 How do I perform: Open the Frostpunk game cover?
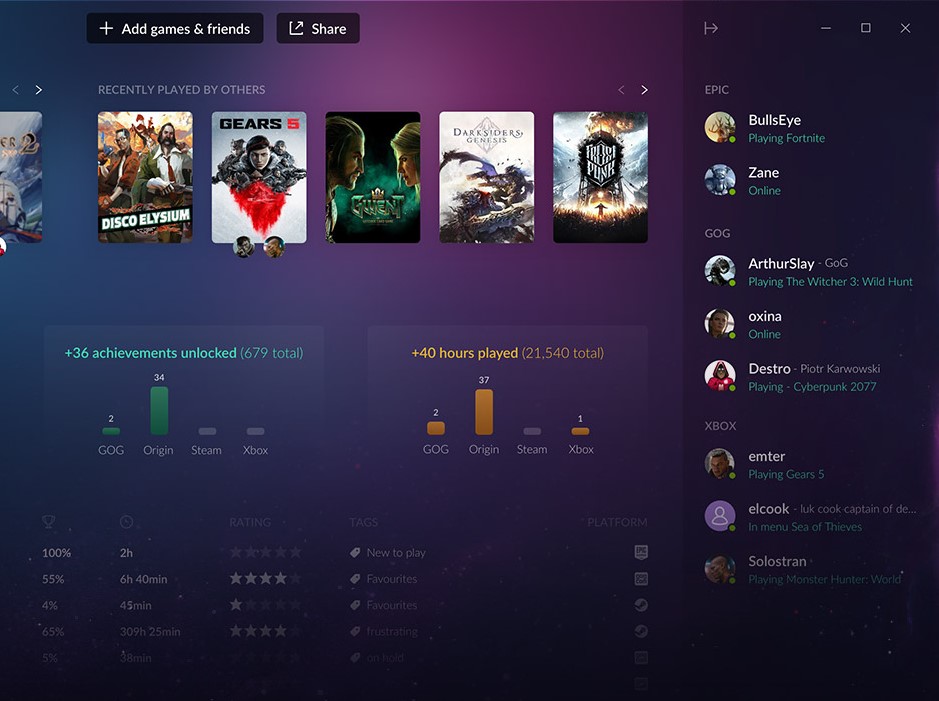coord(600,177)
